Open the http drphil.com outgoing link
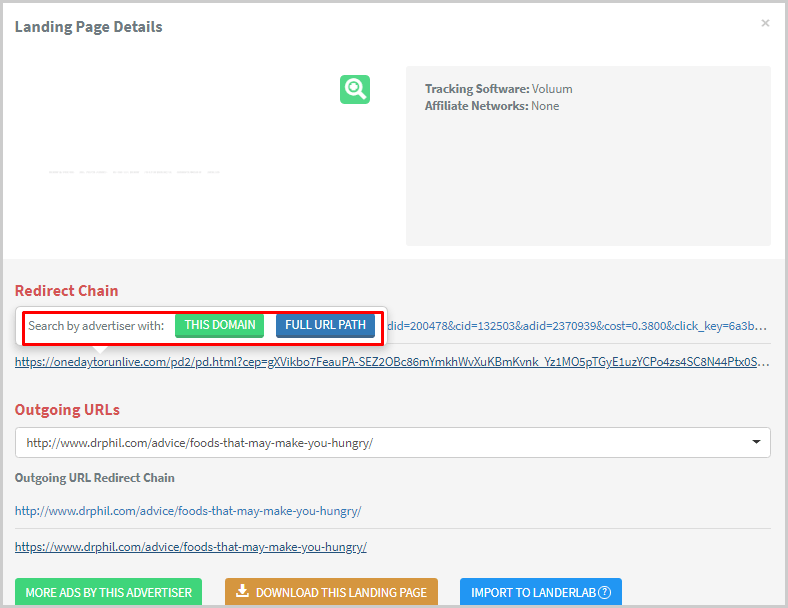788x608 pixels. pyautogui.click(x=188, y=511)
